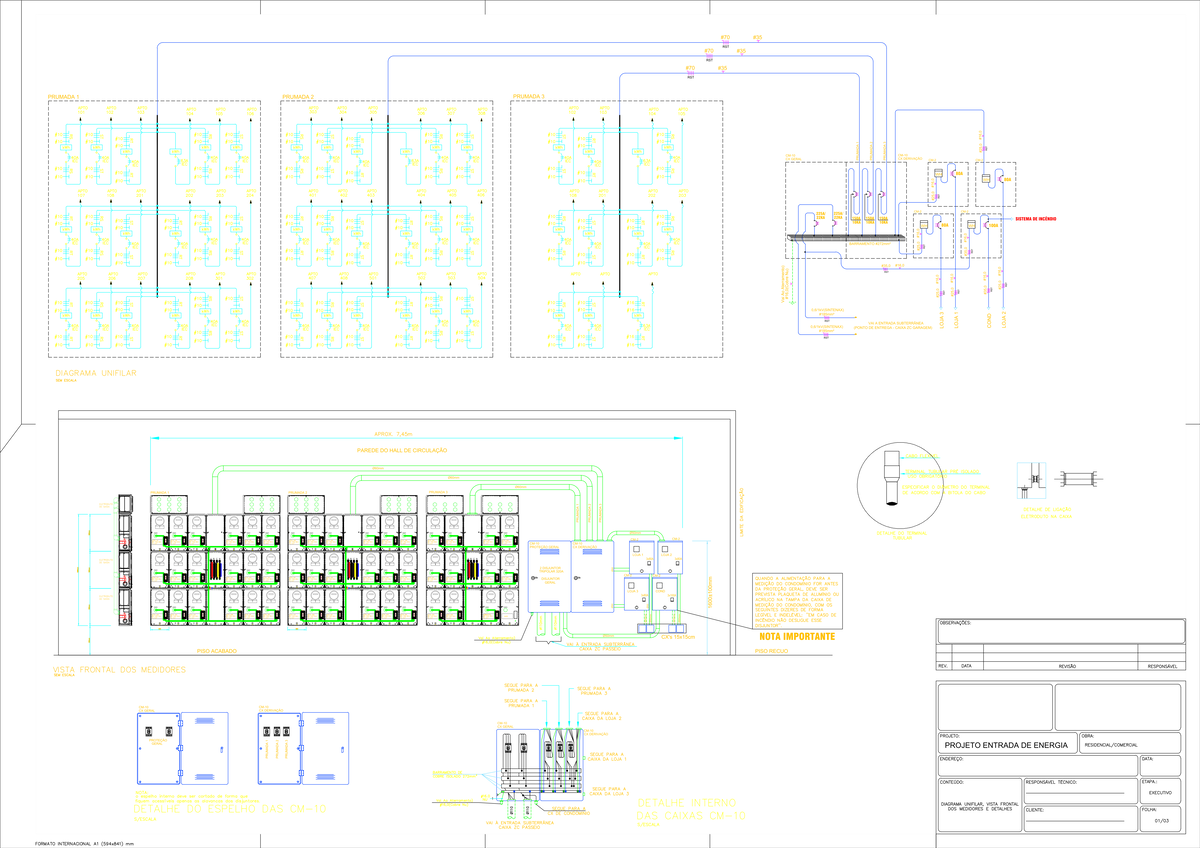Click the PAREDE DO HALL DE CIRCULAÇÃO label

pyautogui.click(x=401, y=451)
